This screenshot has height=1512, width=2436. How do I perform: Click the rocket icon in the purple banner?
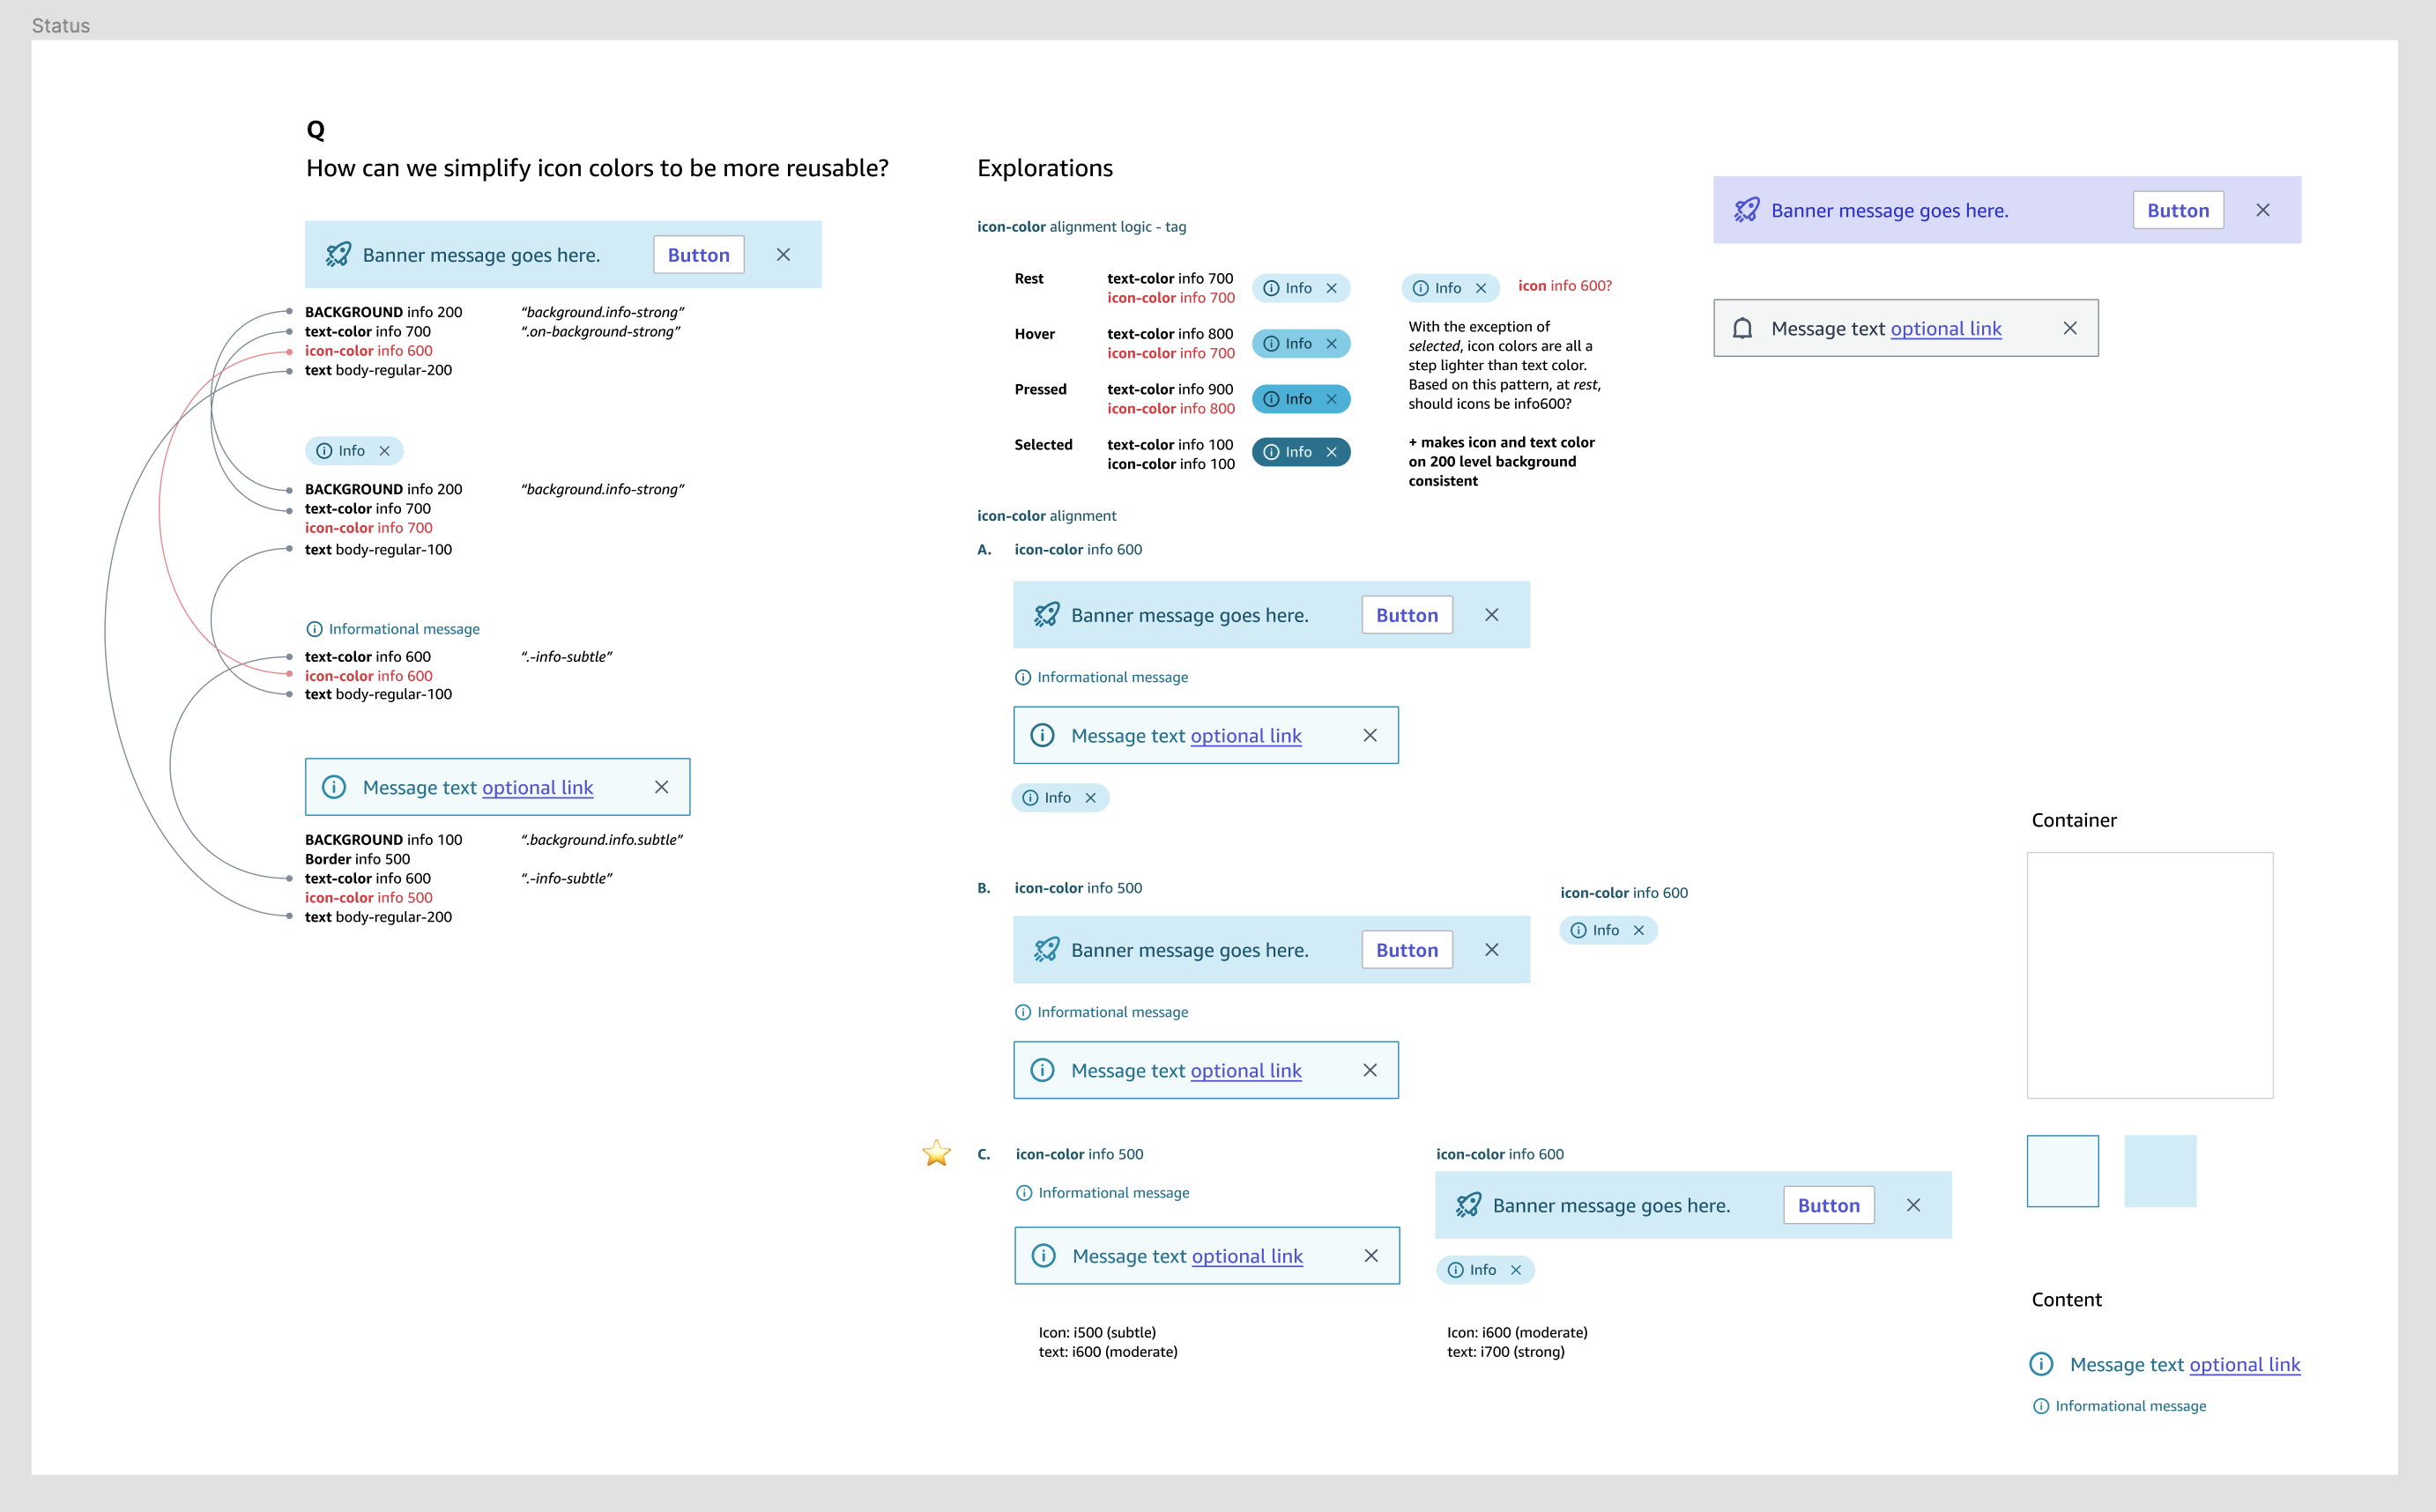(1746, 210)
